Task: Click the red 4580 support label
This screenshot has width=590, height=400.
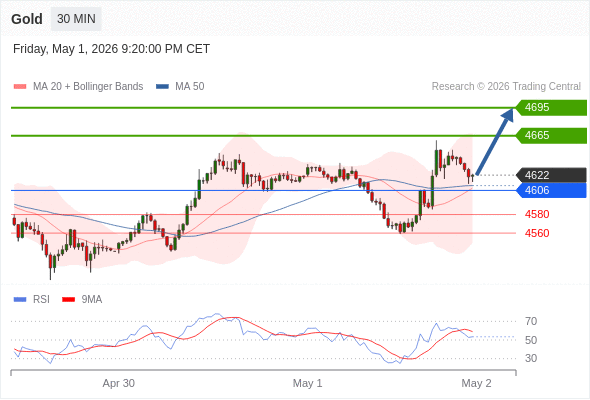Action: click(537, 214)
